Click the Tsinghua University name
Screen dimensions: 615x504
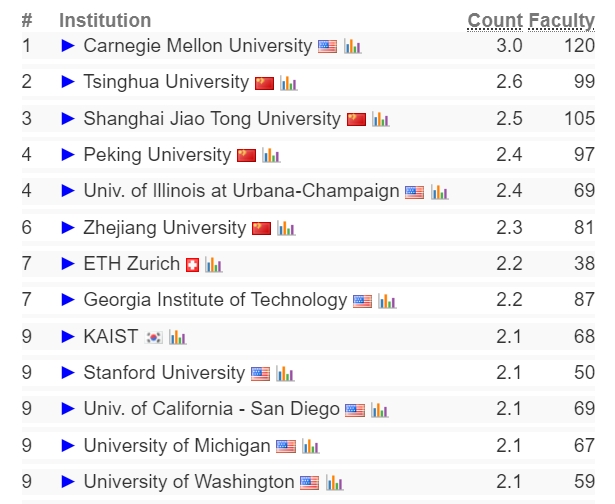(x=166, y=82)
